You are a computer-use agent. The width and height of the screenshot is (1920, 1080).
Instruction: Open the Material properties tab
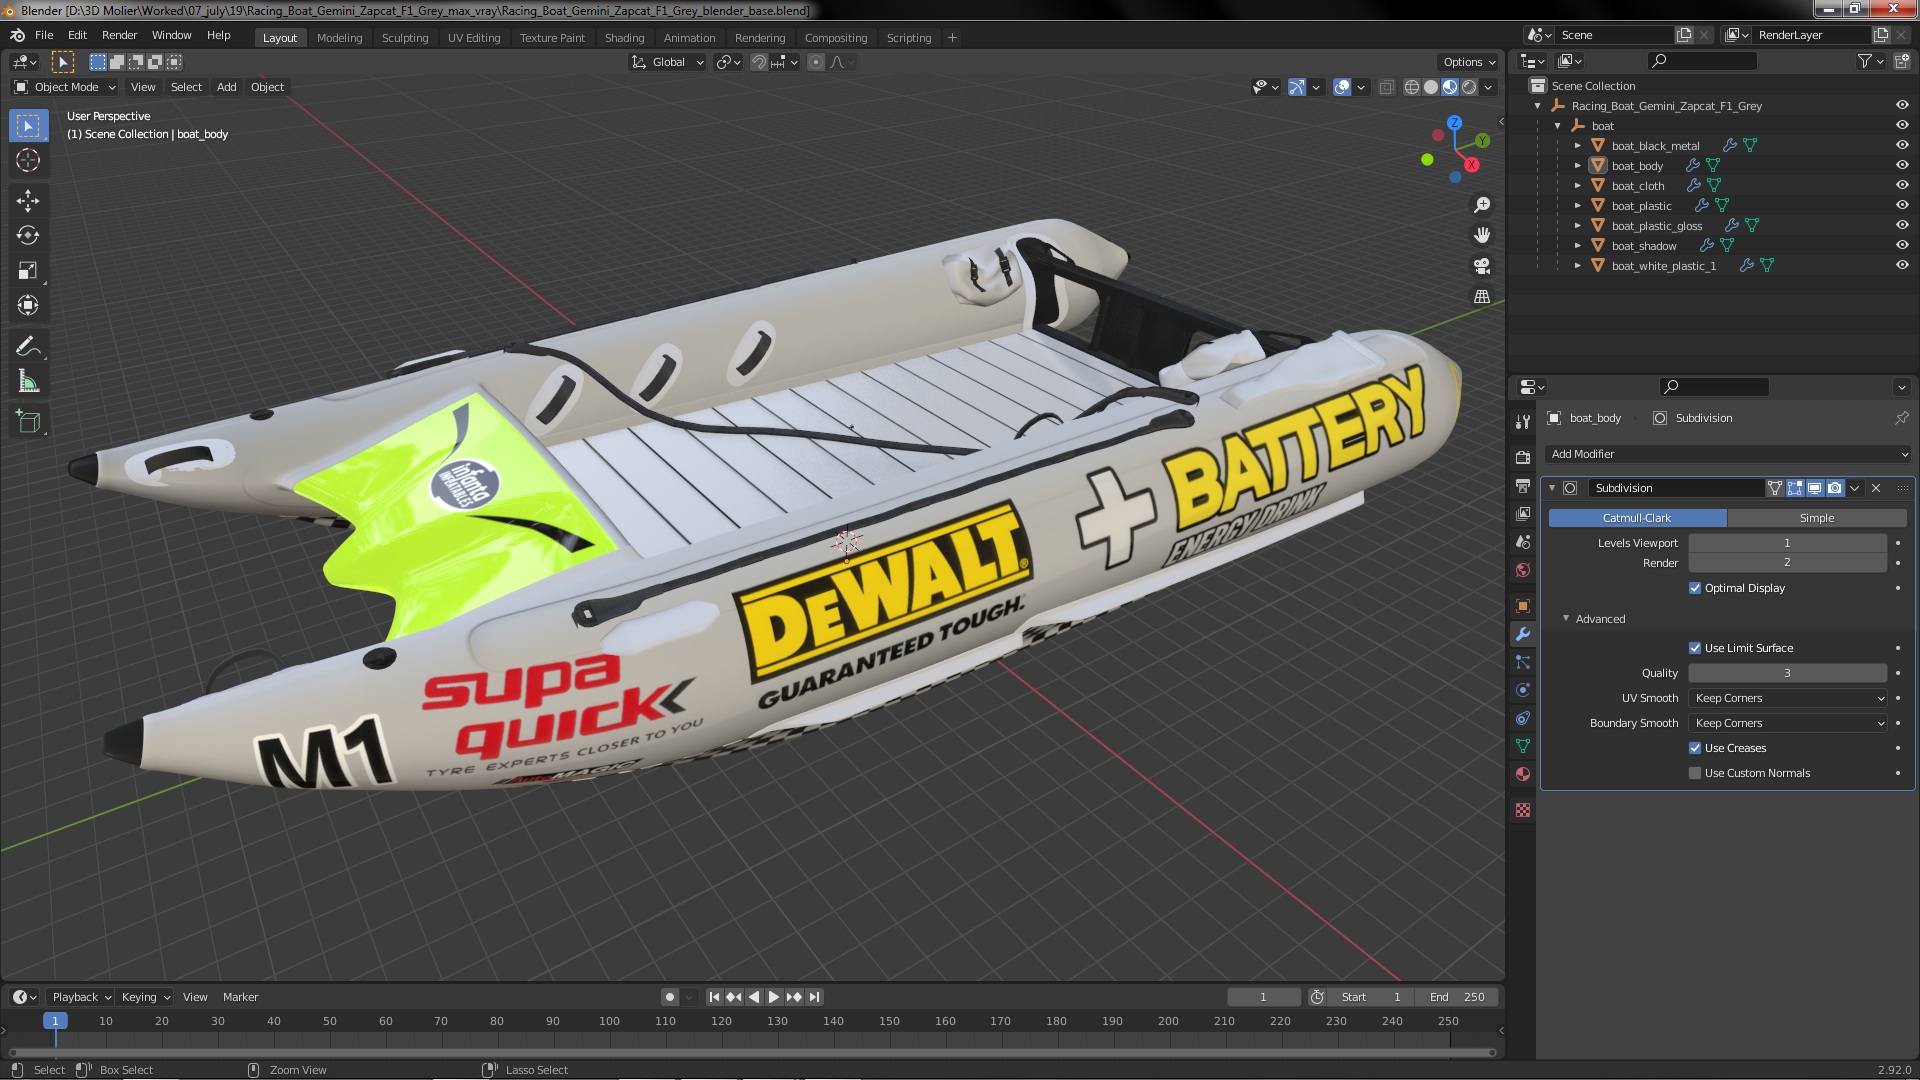click(1523, 774)
